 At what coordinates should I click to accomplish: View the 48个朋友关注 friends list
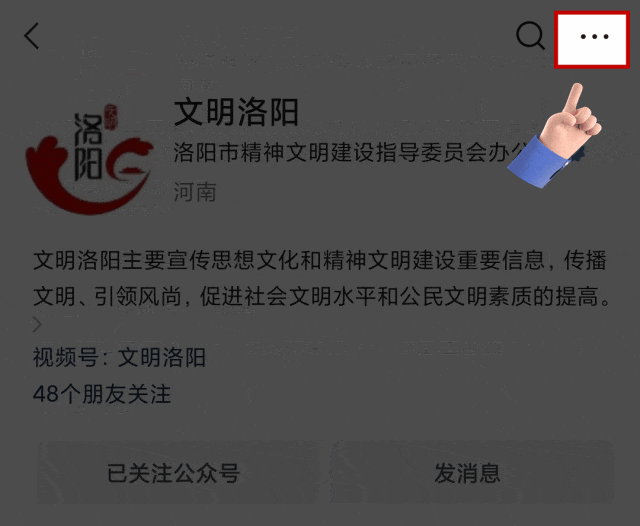[x=102, y=394]
